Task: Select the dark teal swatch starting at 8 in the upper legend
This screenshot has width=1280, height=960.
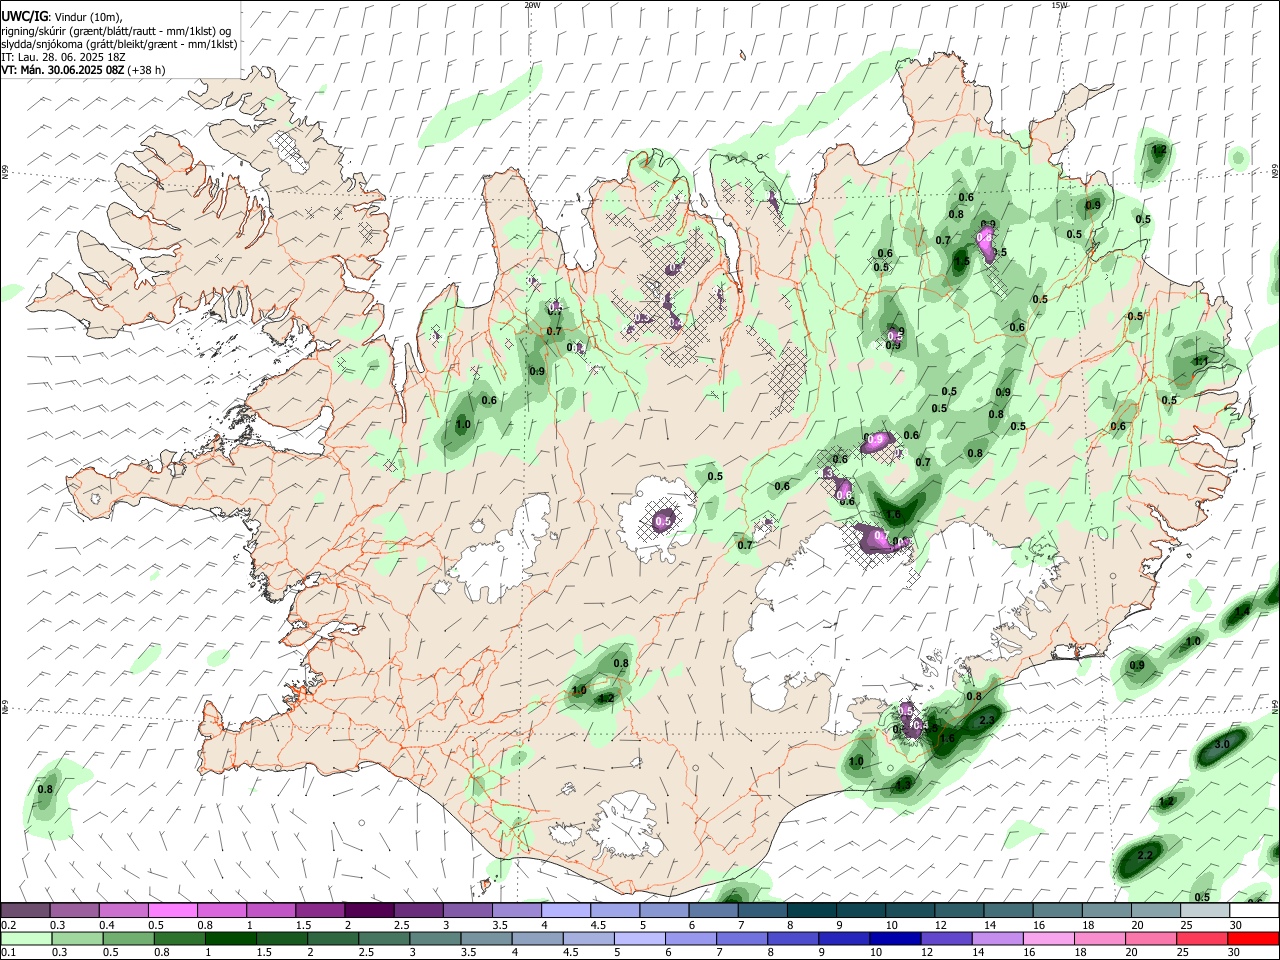Action: tap(811, 910)
